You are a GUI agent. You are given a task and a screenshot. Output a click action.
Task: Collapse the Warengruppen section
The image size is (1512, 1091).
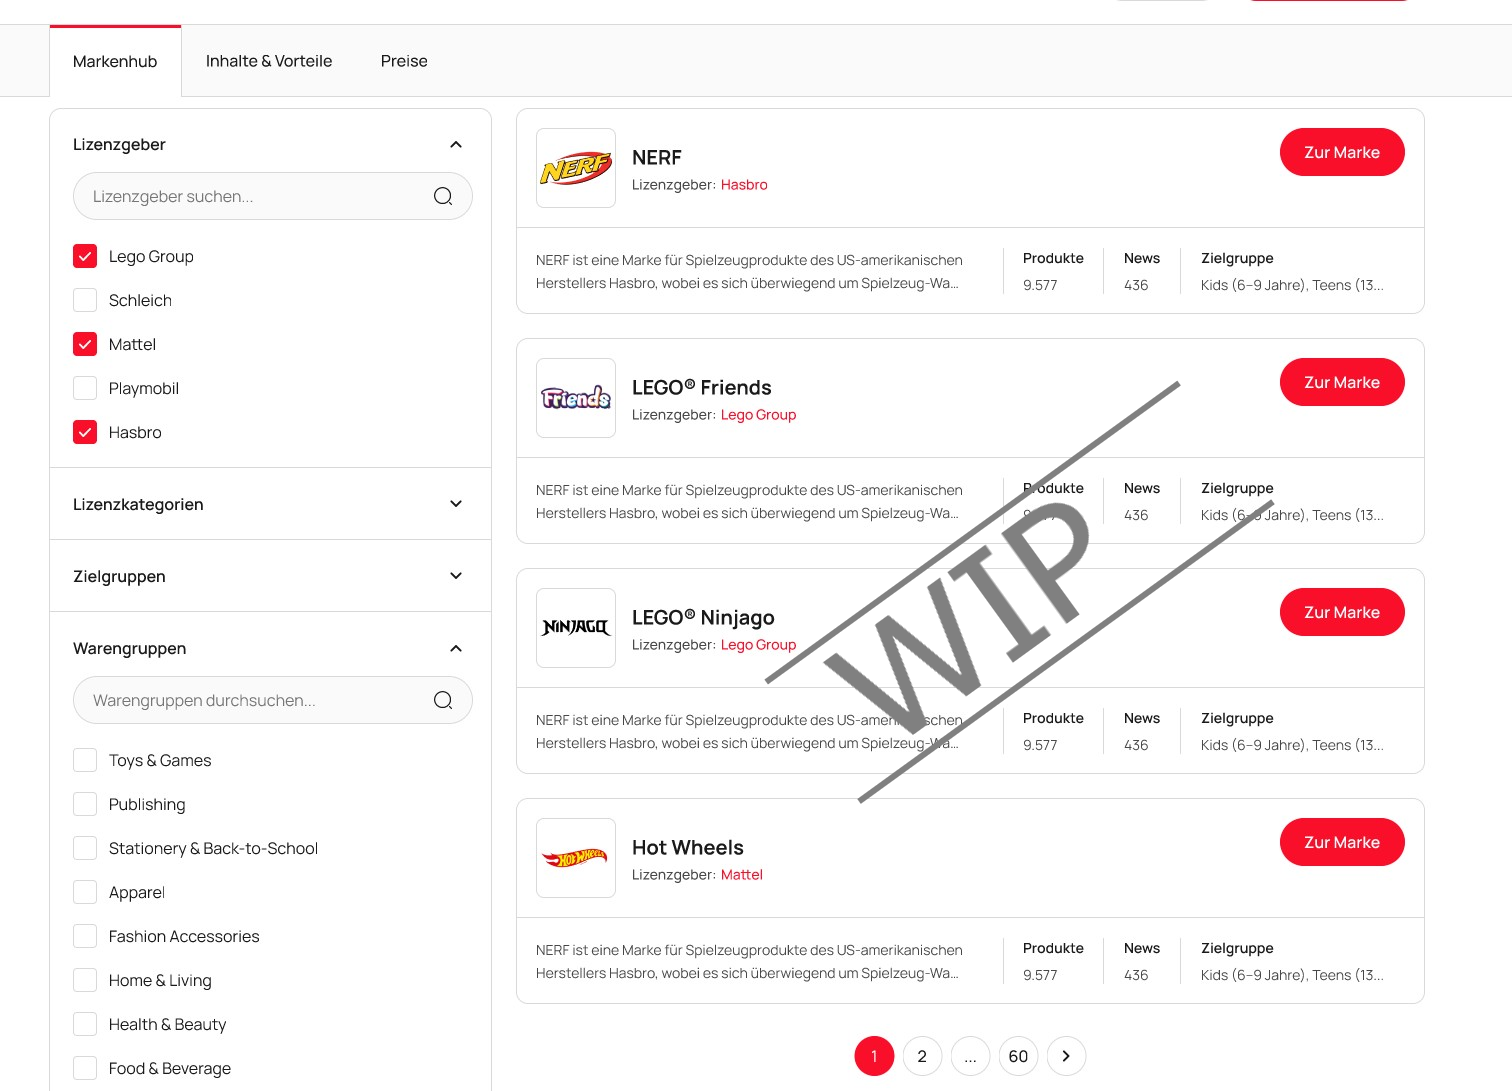tap(456, 648)
